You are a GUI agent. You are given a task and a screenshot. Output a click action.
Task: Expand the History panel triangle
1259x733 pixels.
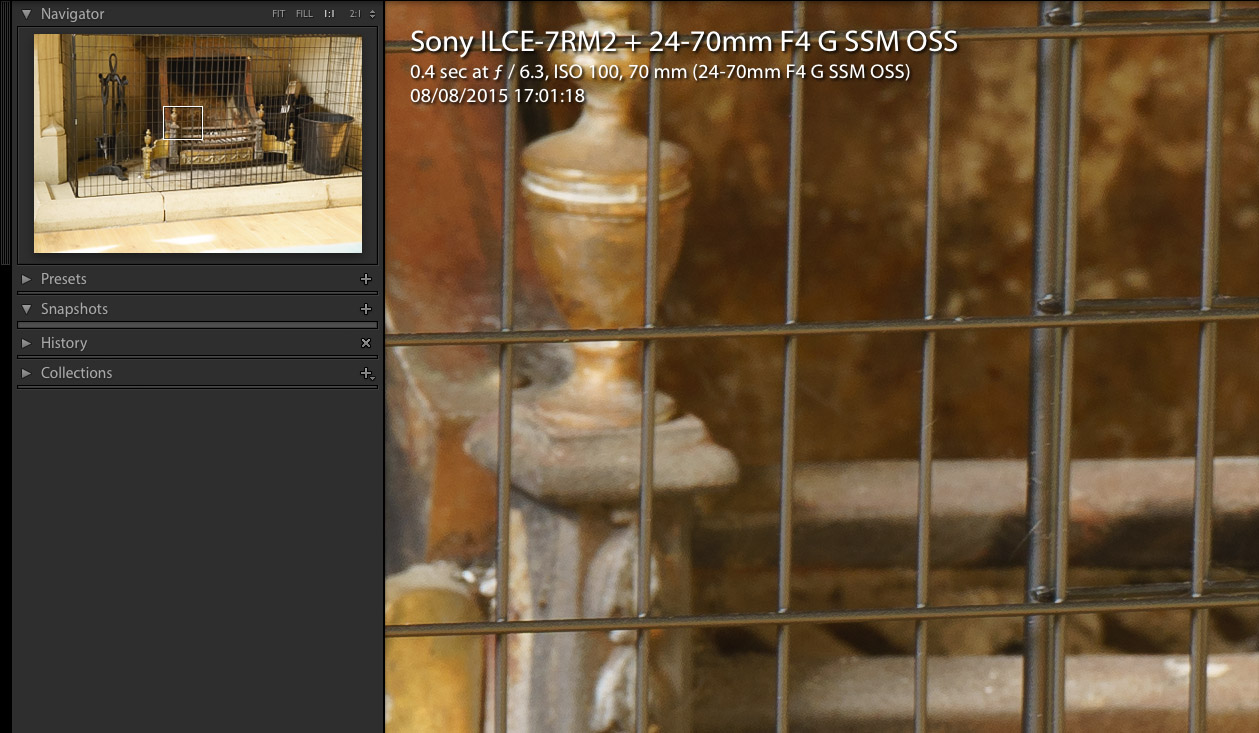pyautogui.click(x=27, y=343)
